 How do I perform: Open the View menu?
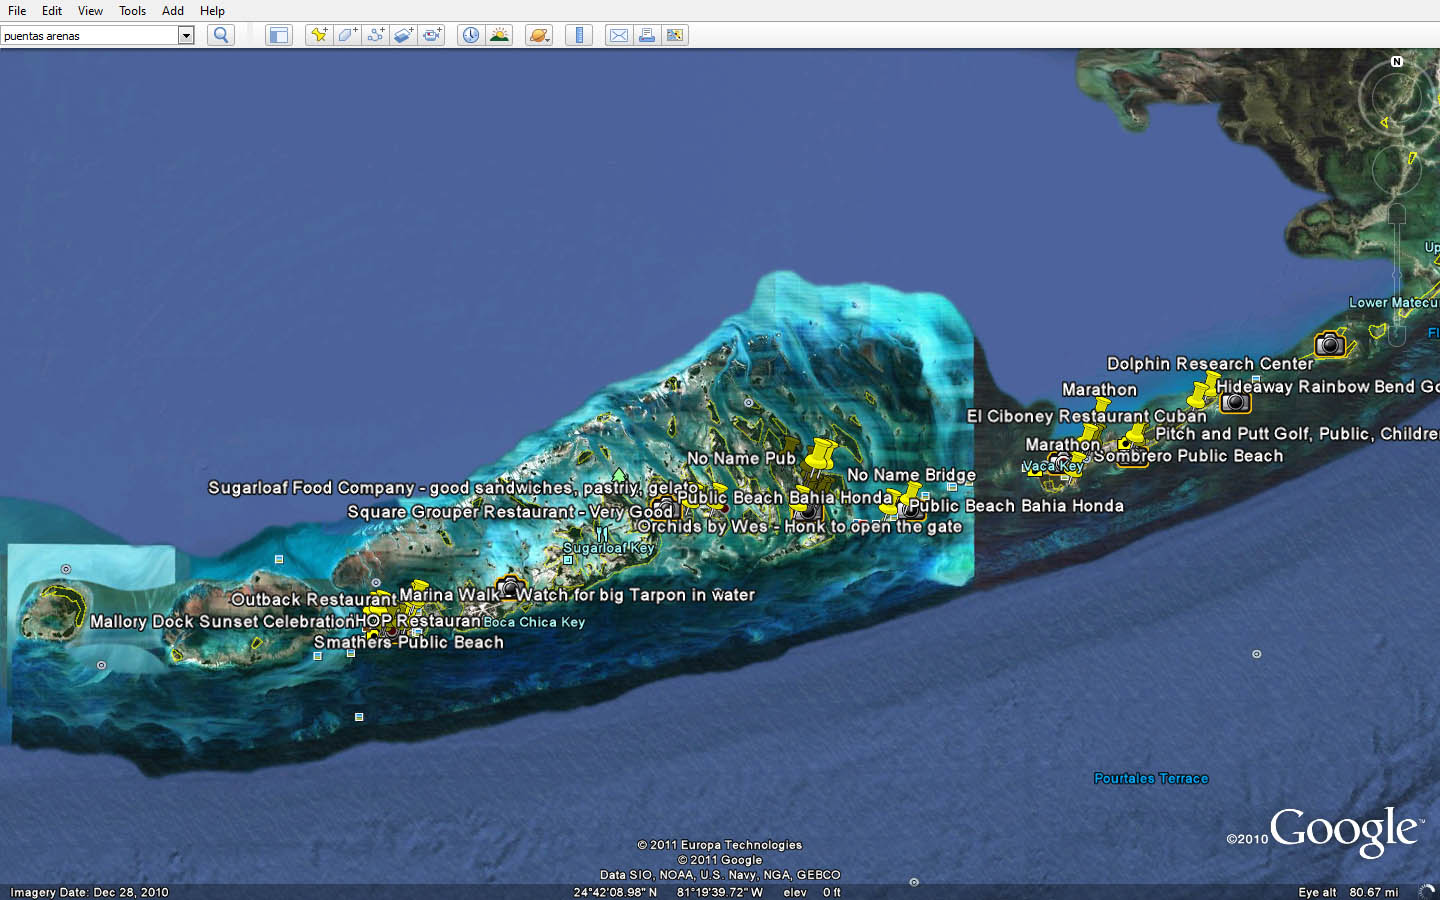pyautogui.click(x=90, y=10)
